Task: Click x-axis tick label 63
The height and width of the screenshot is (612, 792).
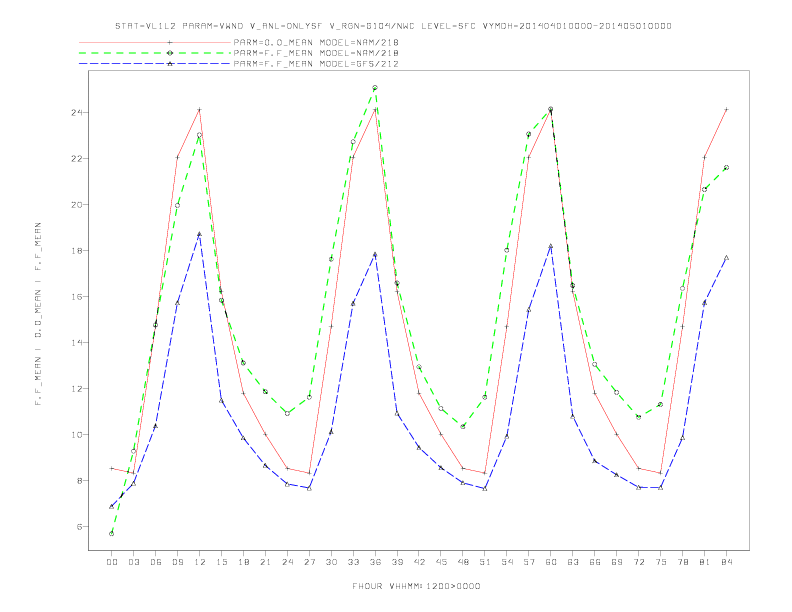Action: 573,562
